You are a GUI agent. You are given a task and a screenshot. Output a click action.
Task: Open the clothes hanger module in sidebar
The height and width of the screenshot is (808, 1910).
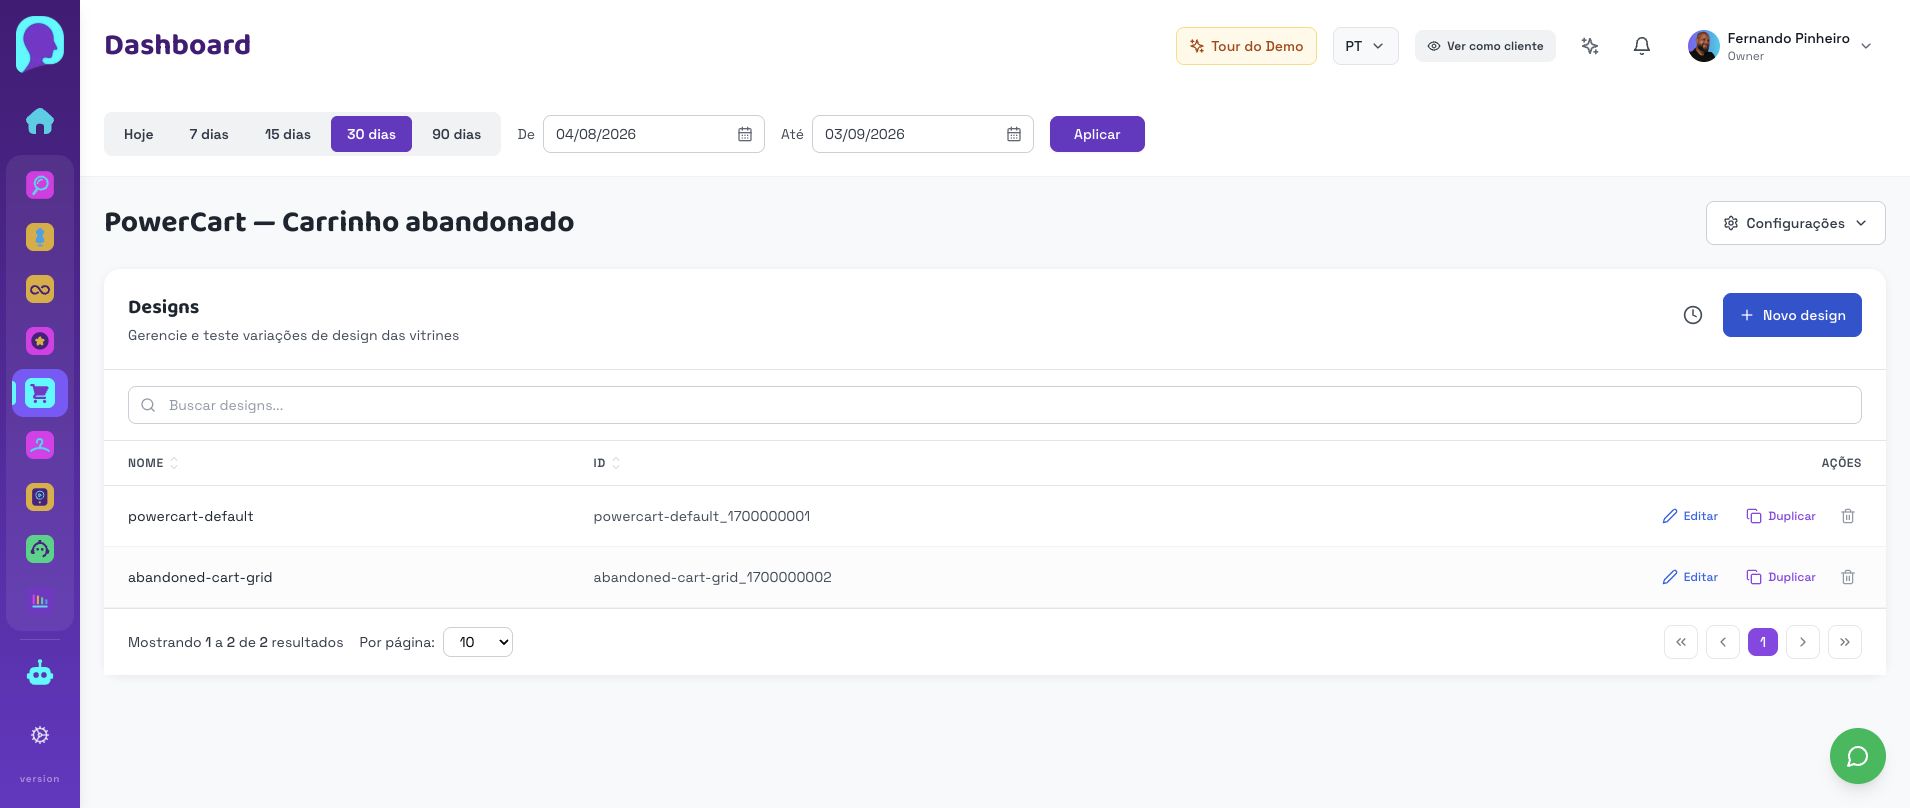(40, 445)
